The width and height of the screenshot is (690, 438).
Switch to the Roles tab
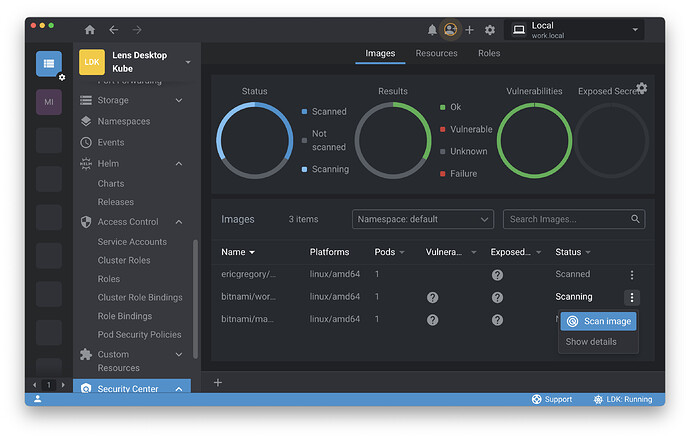pyautogui.click(x=489, y=53)
